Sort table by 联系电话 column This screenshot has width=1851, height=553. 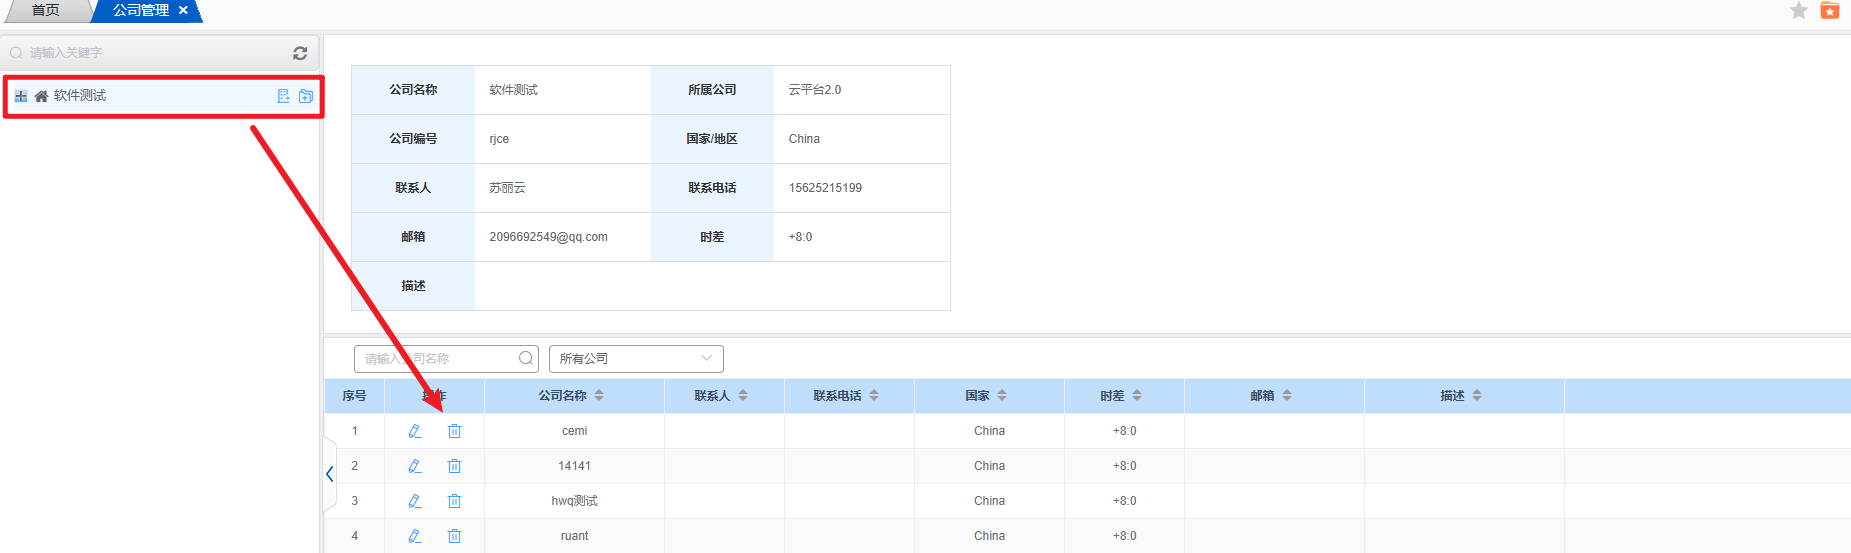[874, 396]
